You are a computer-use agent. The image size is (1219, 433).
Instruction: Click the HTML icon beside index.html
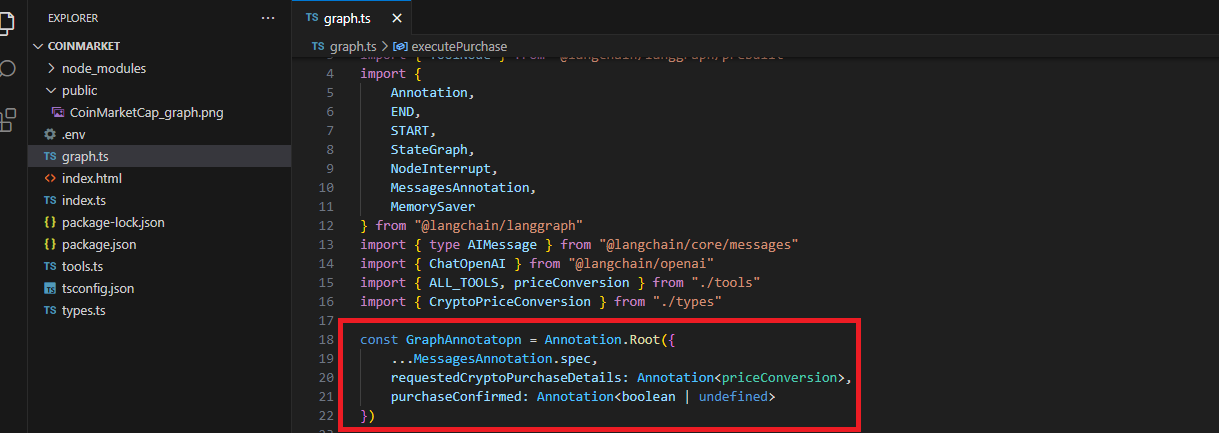pyautogui.click(x=50, y=178)
